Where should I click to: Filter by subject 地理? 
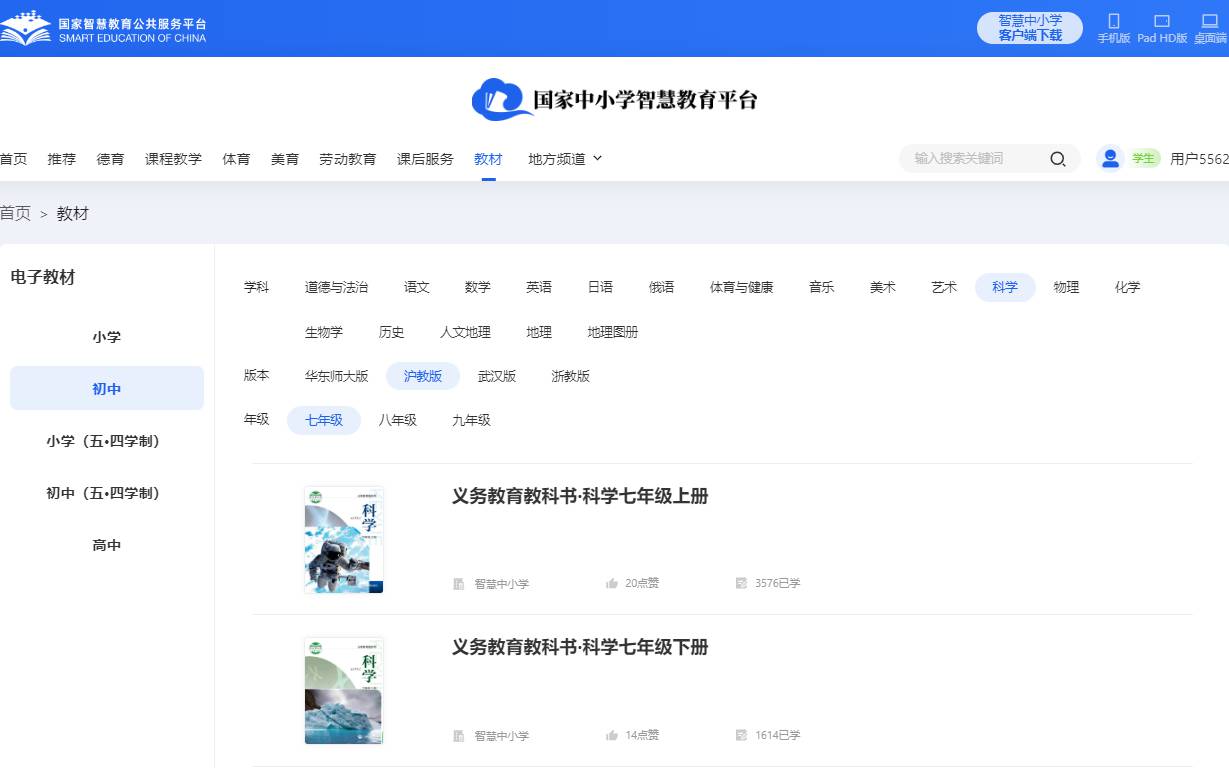point(539,332)
